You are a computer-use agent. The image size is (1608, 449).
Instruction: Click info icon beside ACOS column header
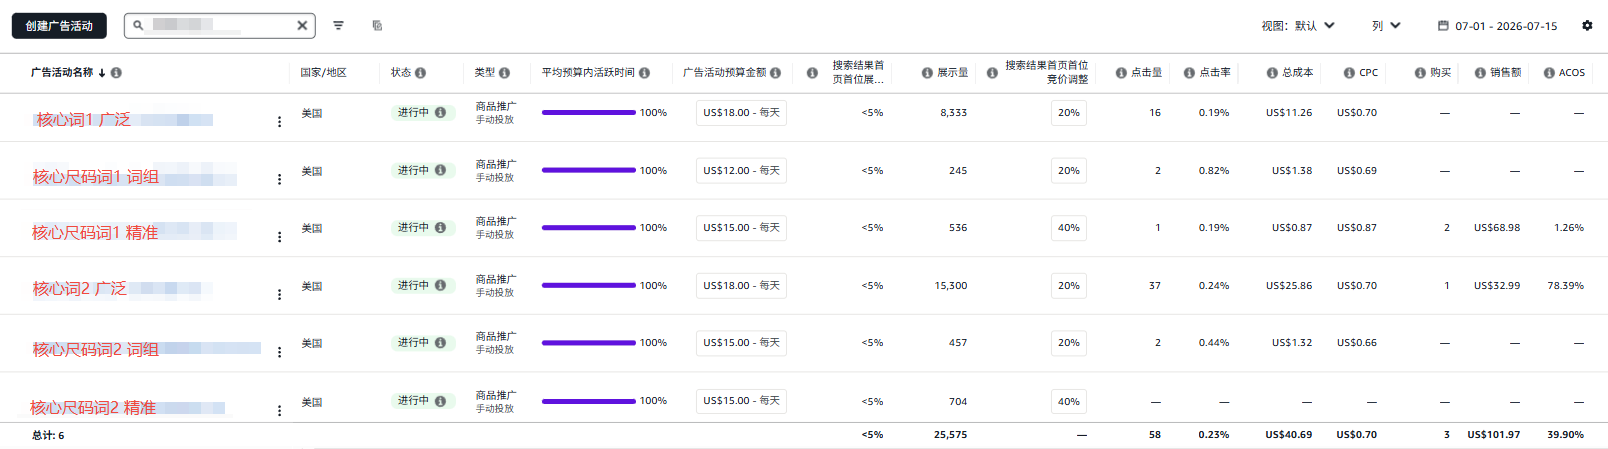point(1549,73)
